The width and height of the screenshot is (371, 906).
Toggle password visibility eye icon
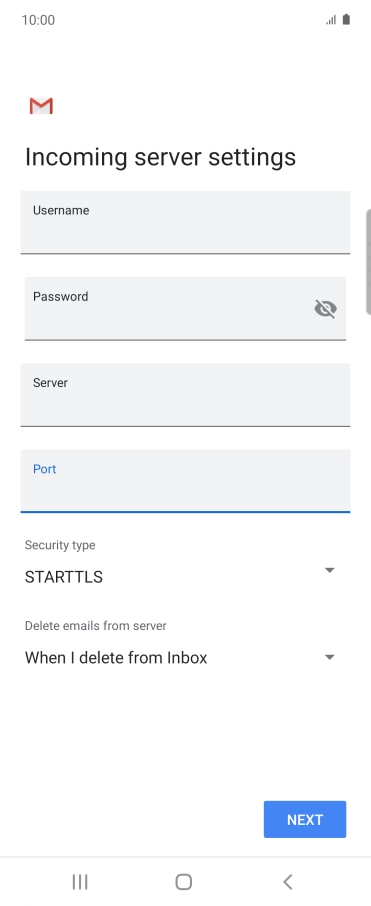pyautogui.click(x=325, y=309)
